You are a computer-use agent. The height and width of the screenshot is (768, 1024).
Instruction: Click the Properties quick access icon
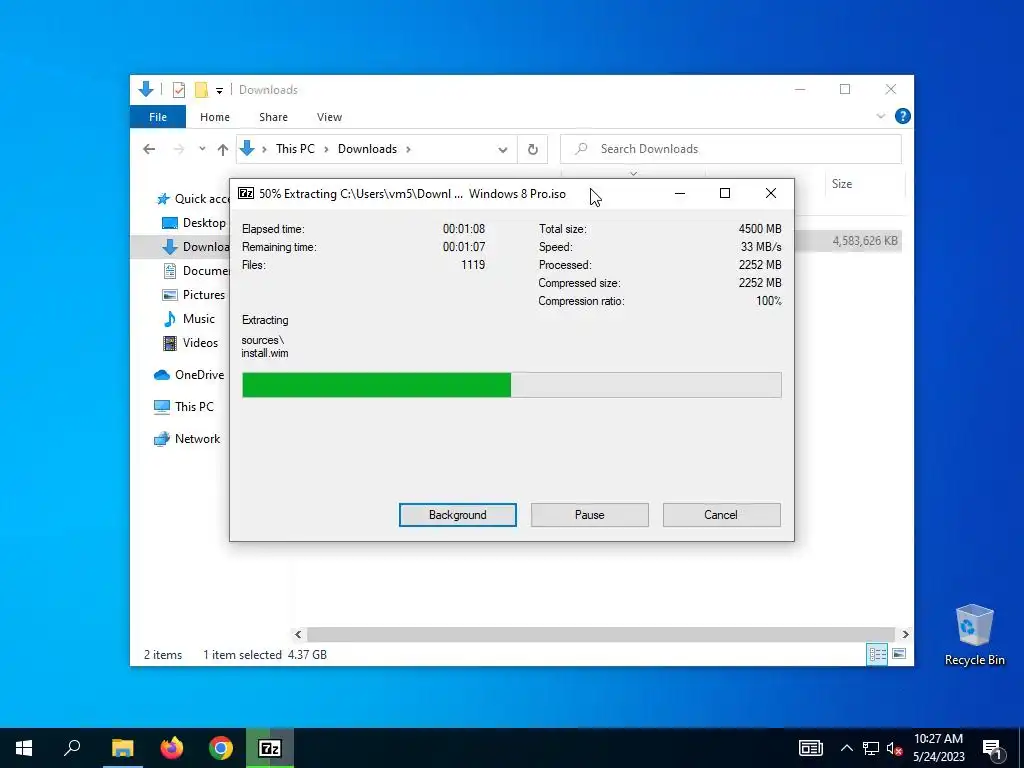(178, 89)
